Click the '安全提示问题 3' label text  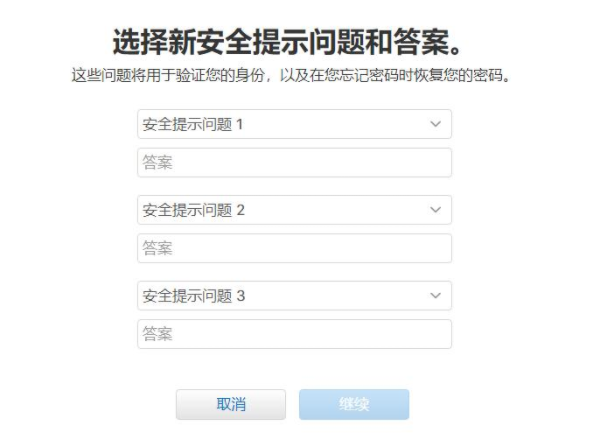pyautogui.click(x=194, y=296)
